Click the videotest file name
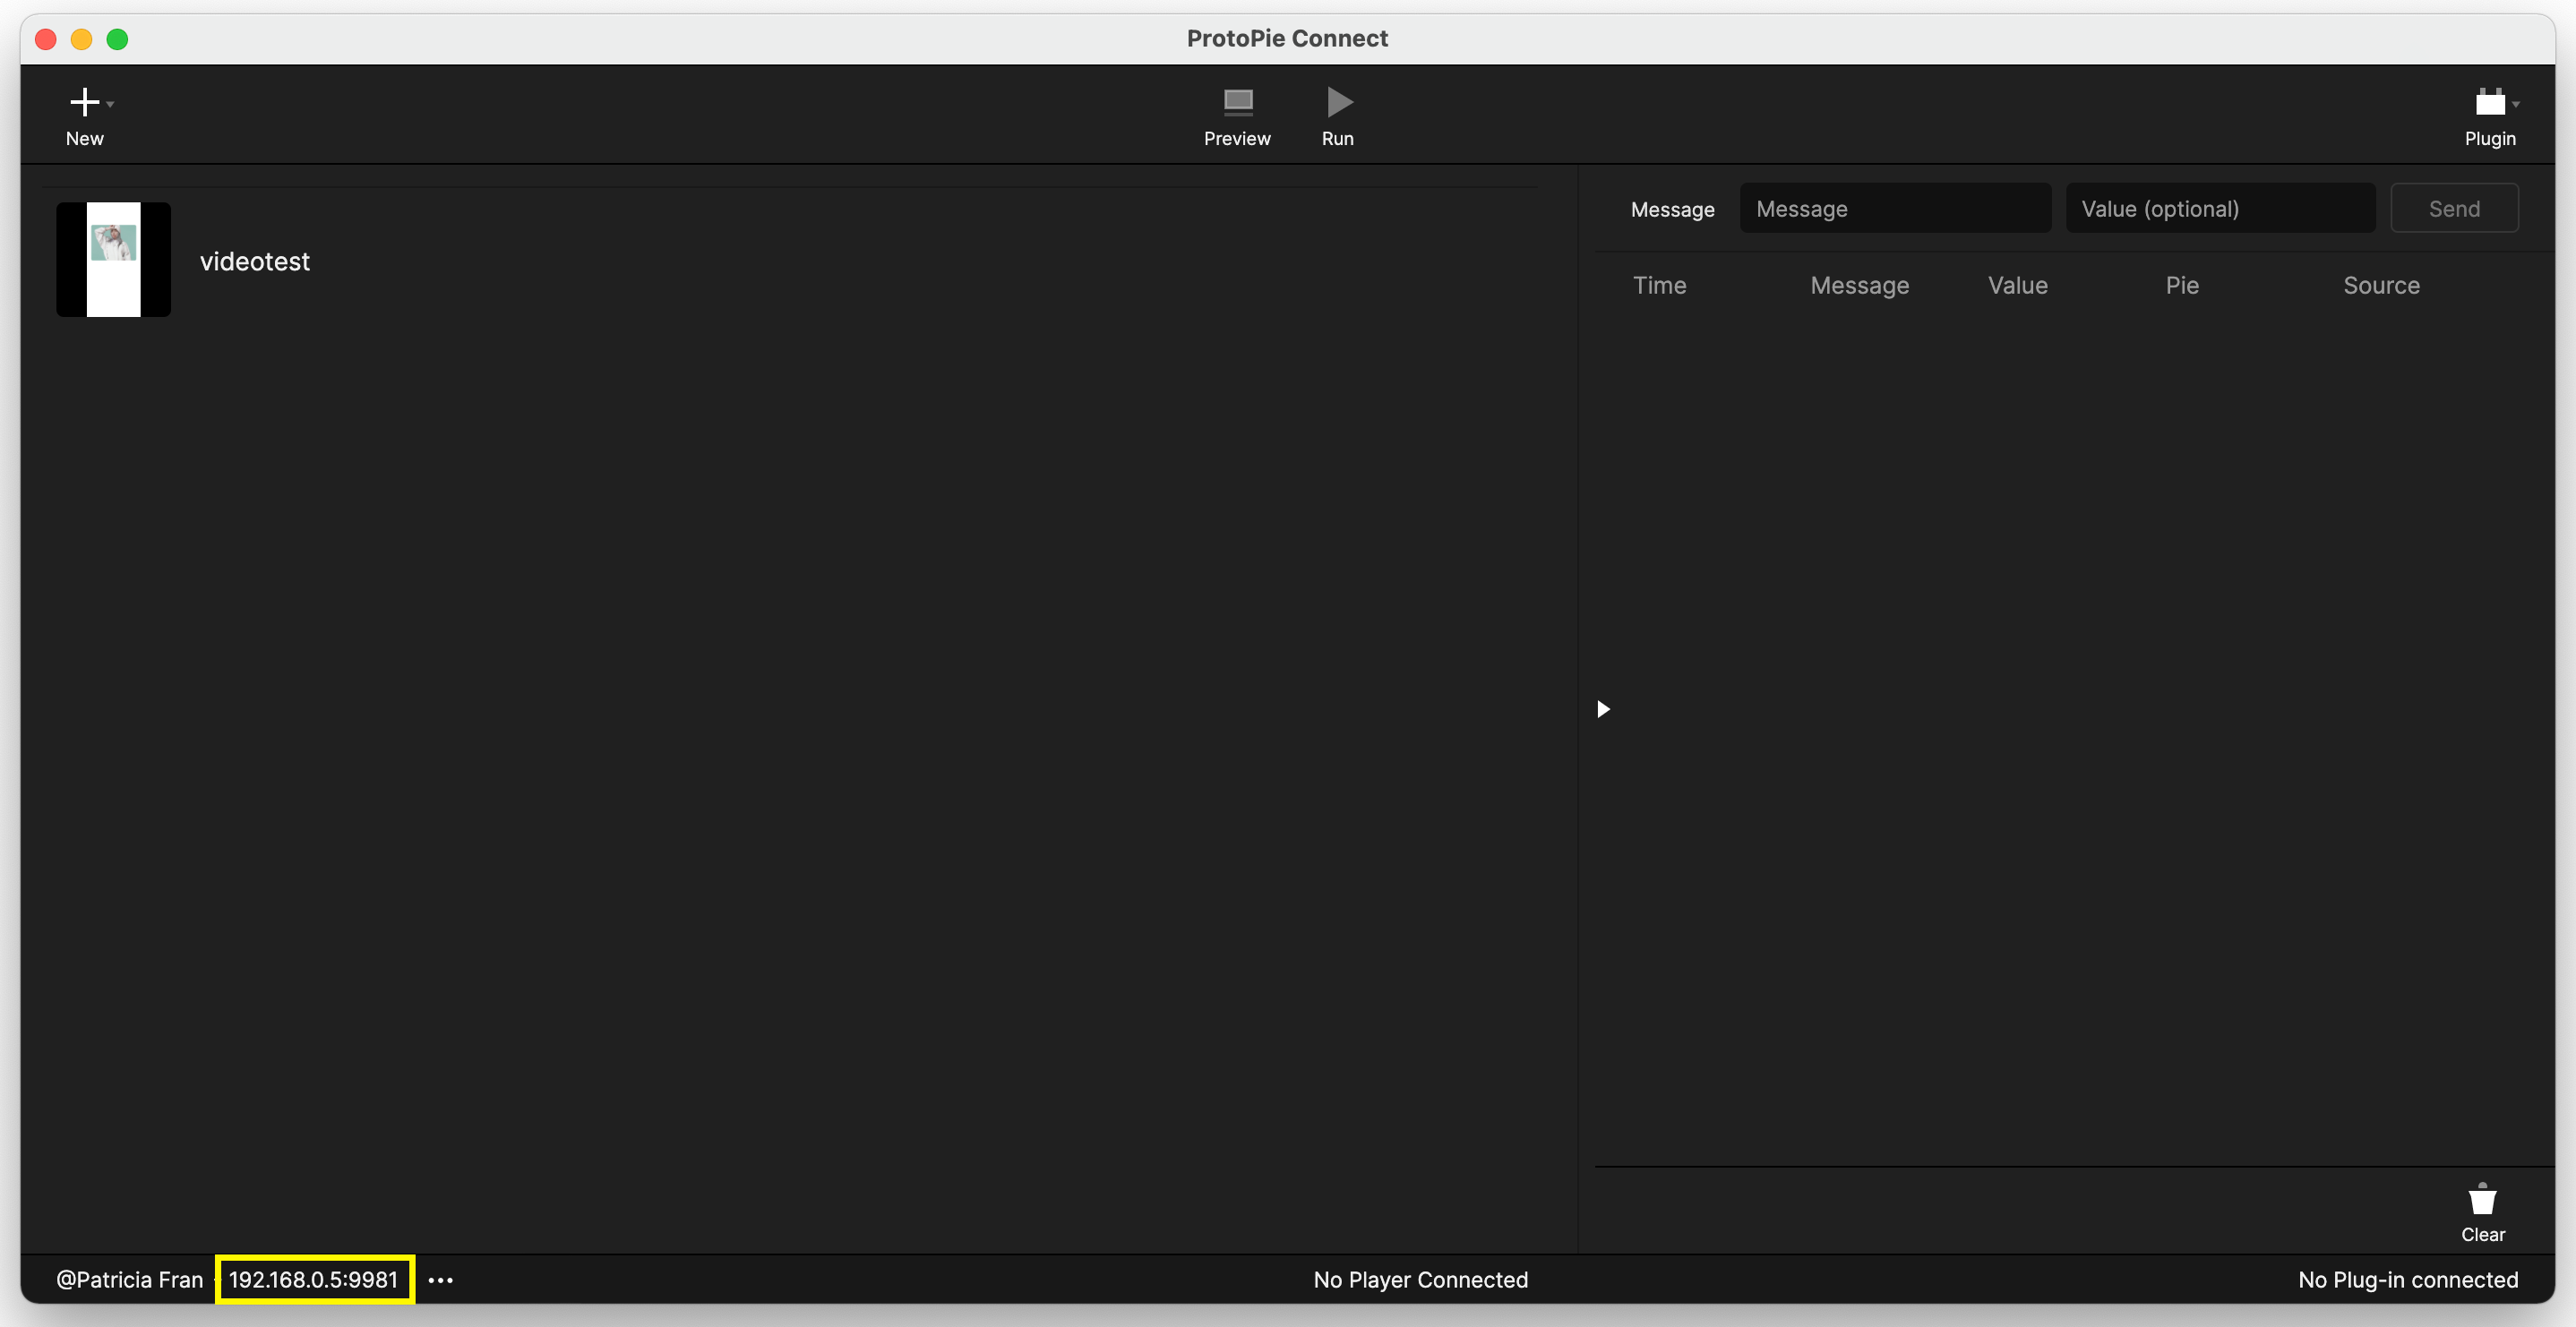The width and height of the screenshot is (2576, 1327). pos(255,261)
